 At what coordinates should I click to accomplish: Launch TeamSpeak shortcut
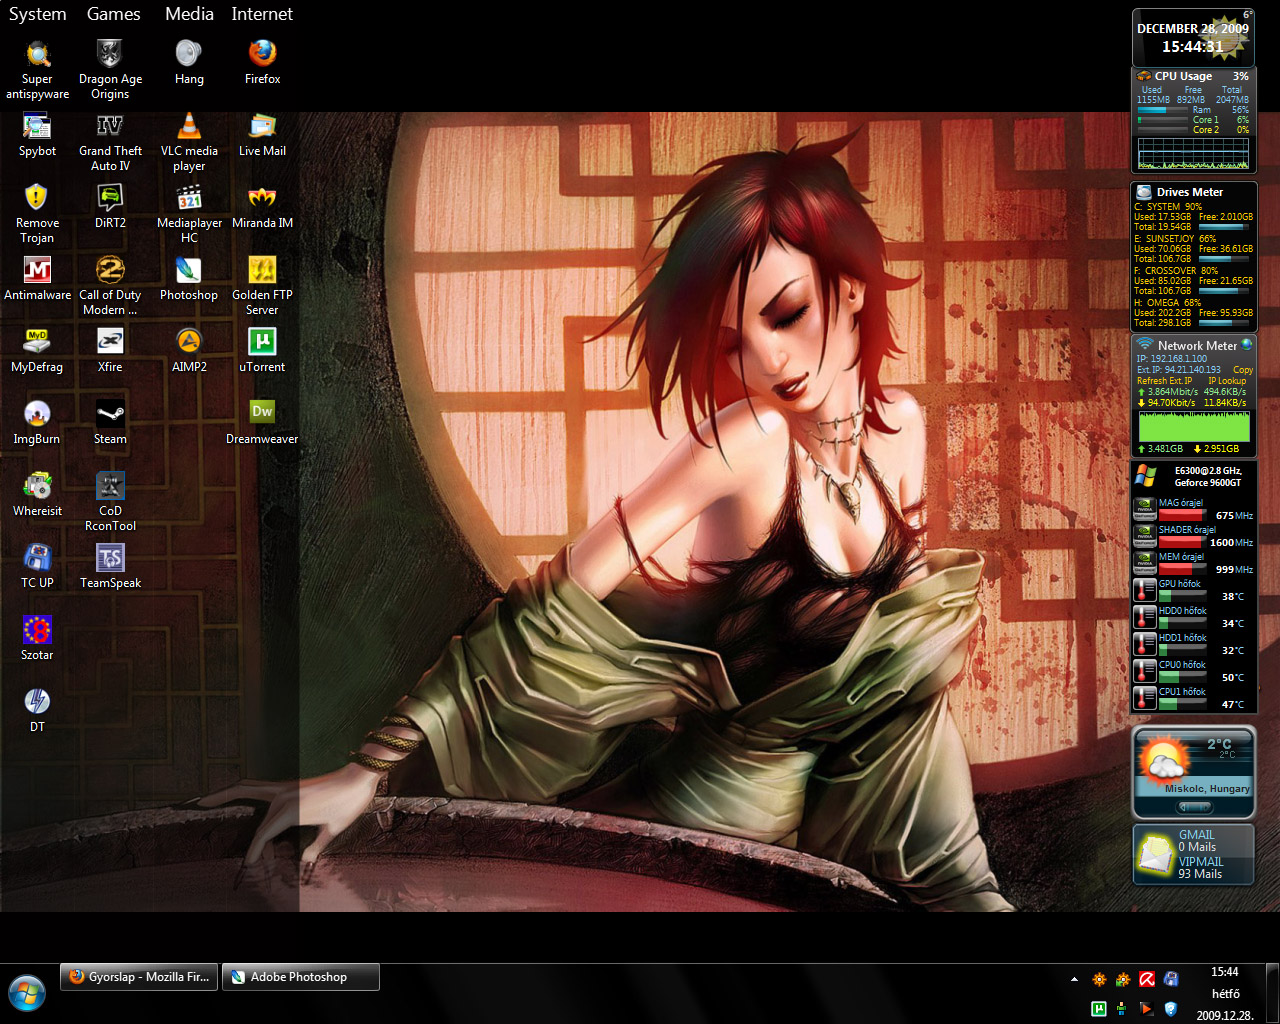tap(110, 566)
